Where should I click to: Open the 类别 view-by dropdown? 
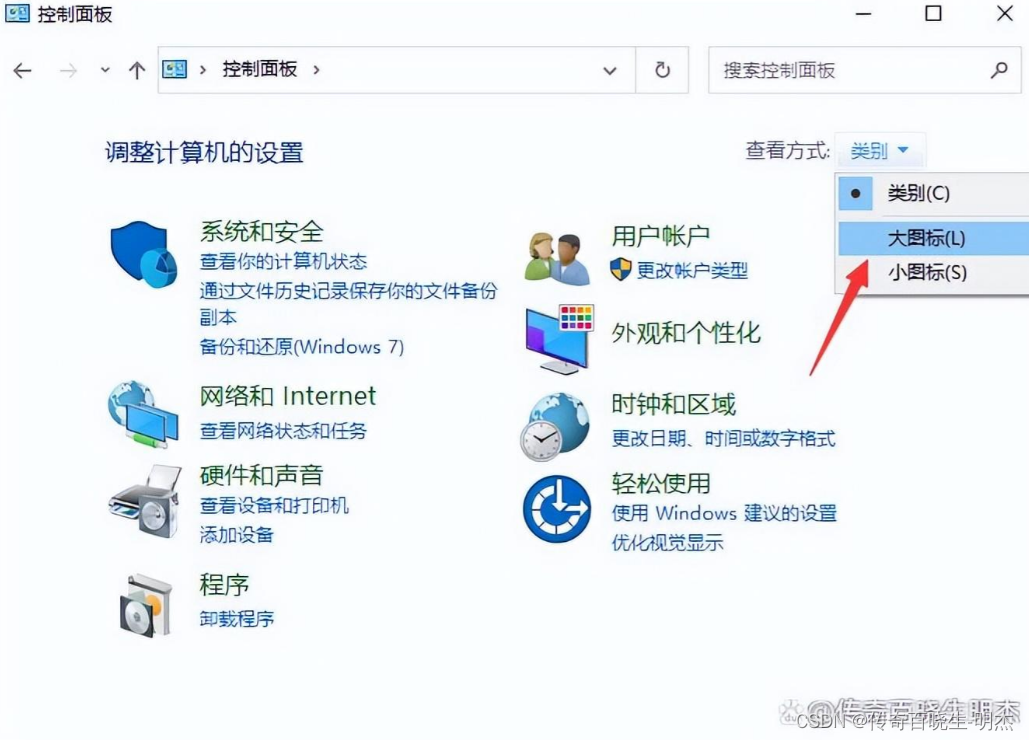pos(879,150)
